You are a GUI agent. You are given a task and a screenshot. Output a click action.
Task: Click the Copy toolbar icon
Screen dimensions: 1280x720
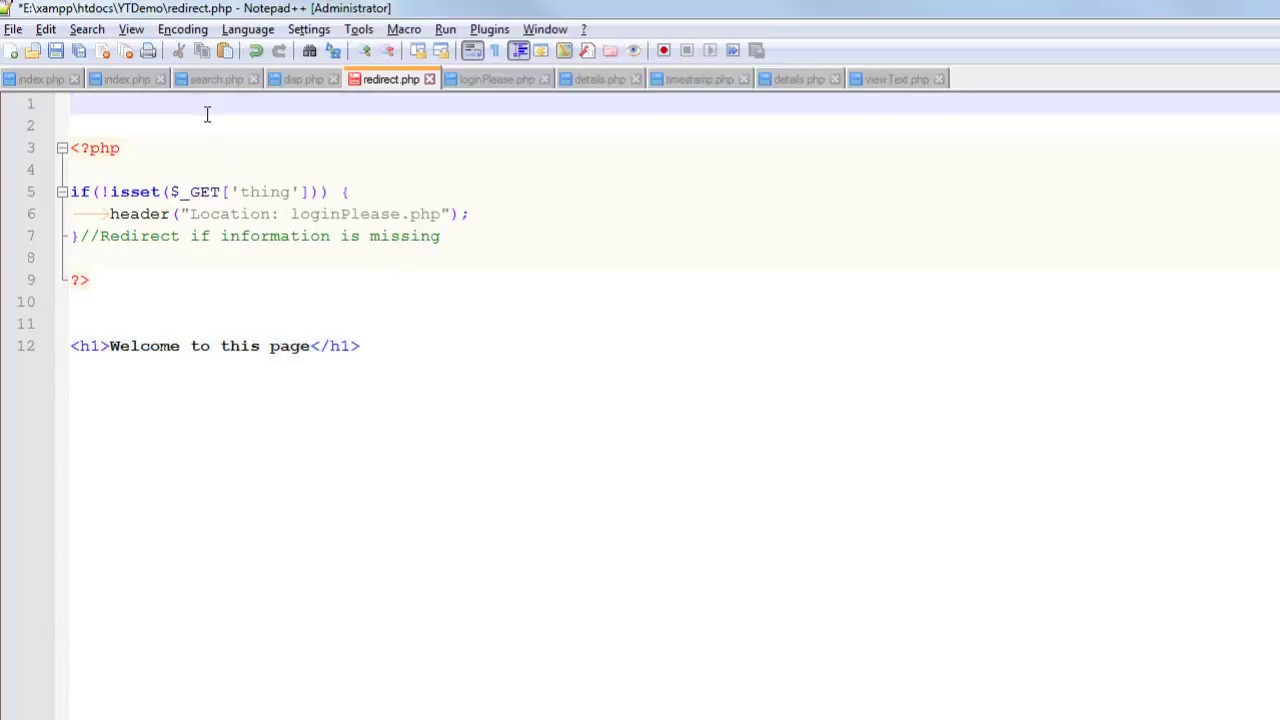coord(201,51)
